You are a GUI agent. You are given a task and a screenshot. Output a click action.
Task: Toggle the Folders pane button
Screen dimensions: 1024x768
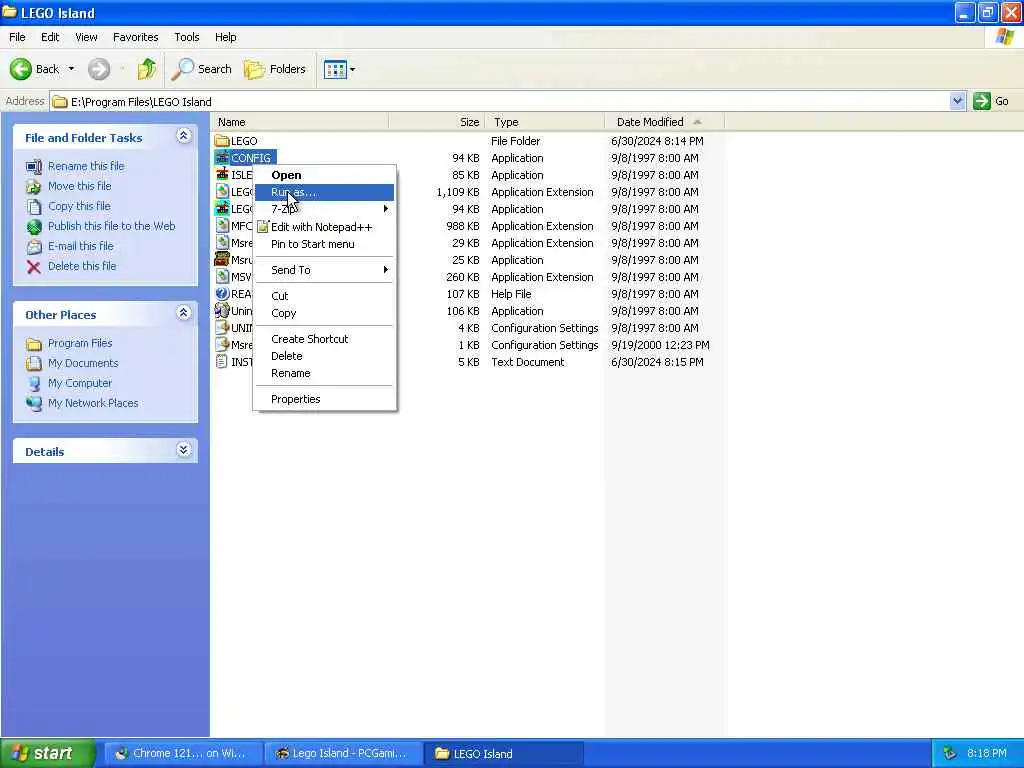click(x=275, y=69)
